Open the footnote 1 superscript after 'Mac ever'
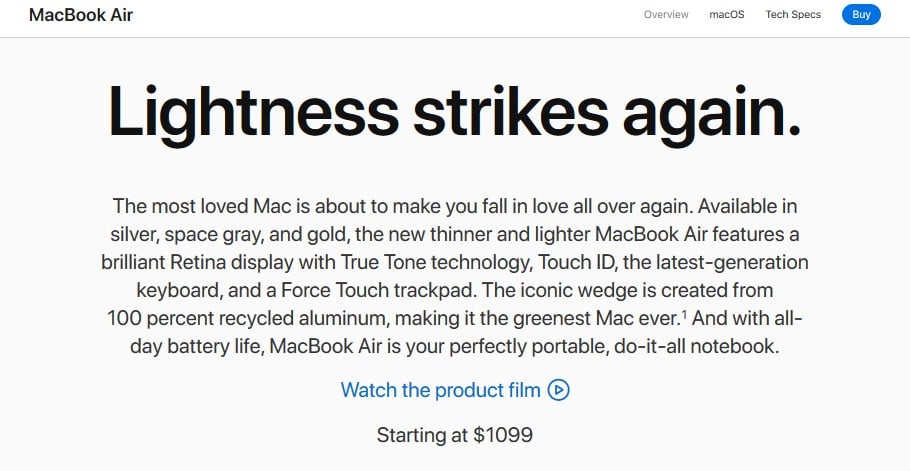This screenshot has height=471, width=910. click(684, 314)
